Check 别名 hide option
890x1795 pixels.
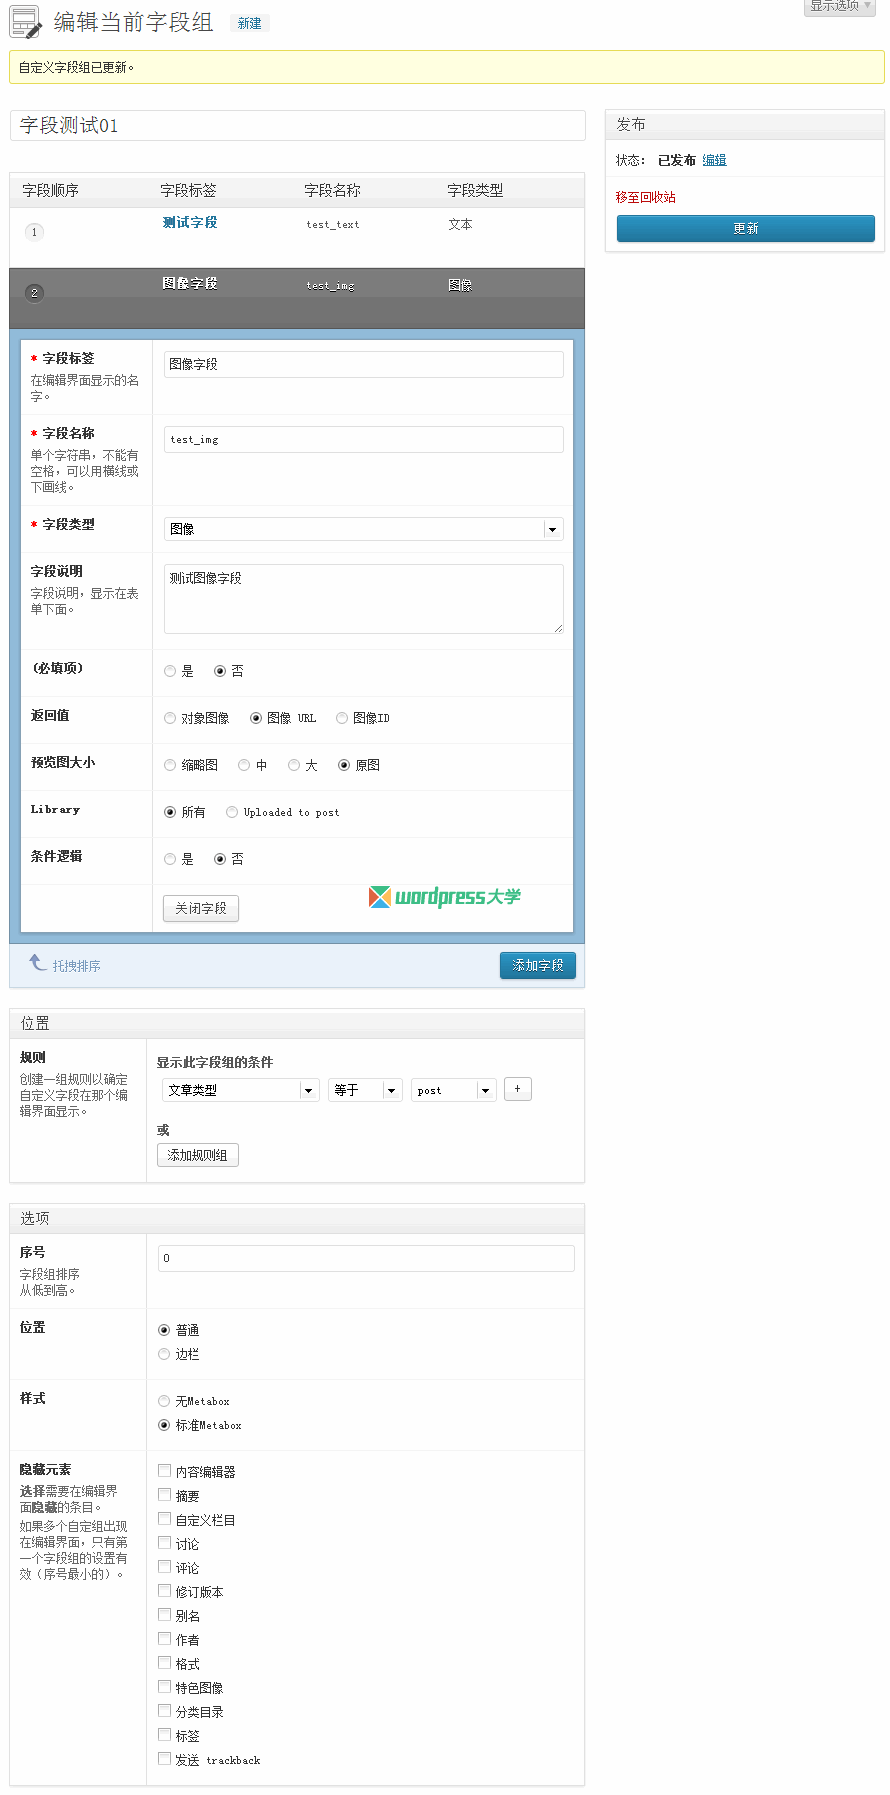pos(164,1615)
